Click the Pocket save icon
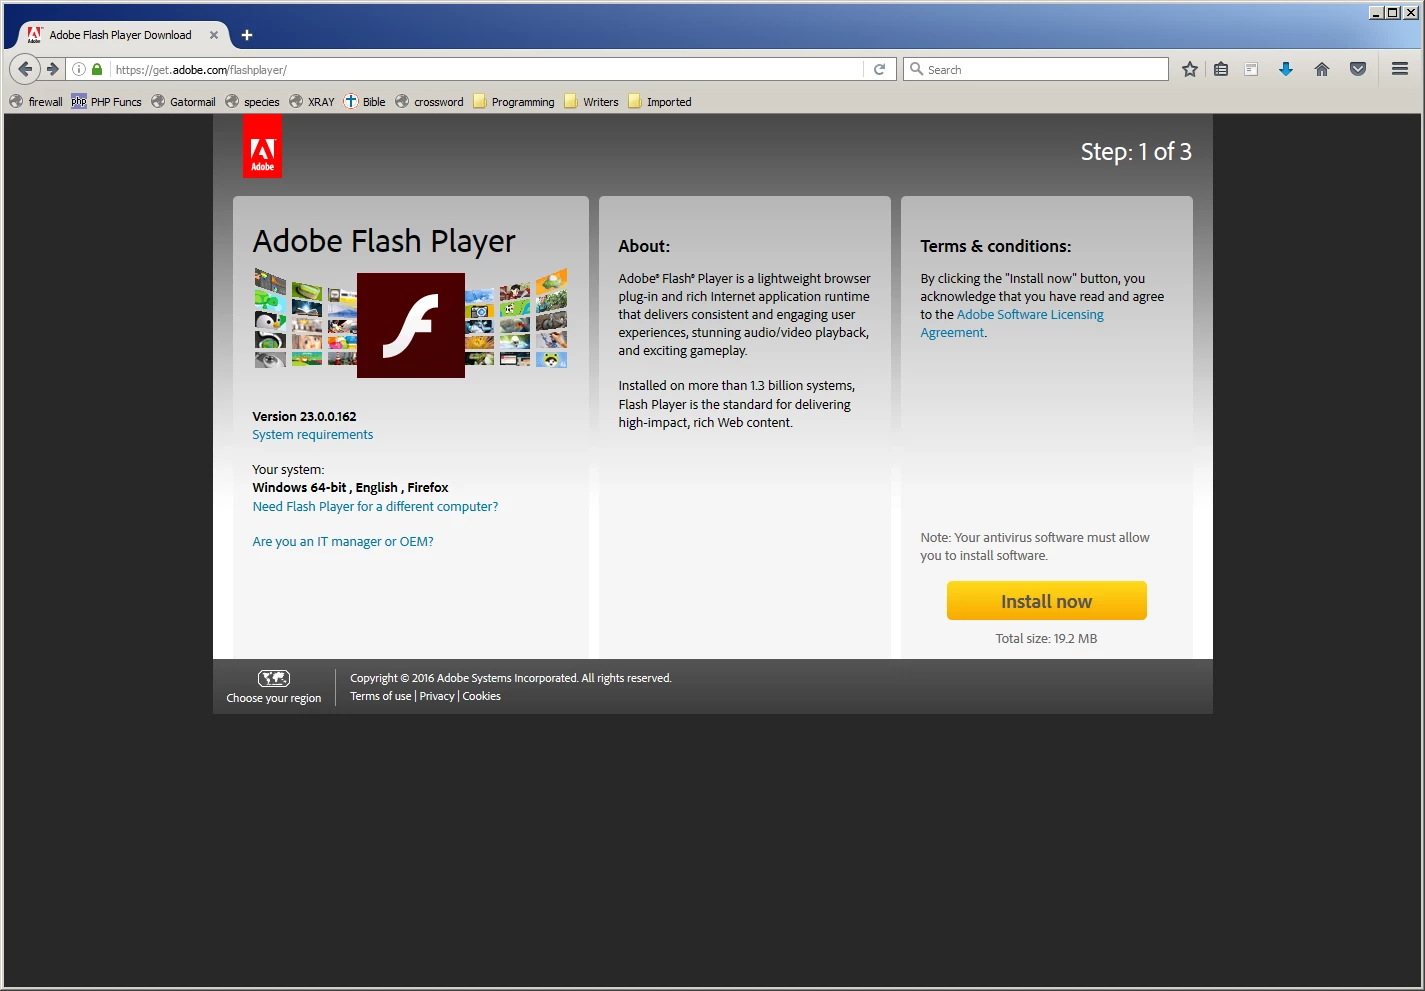Screen dimensions: 1425x991 coord(1358,69)
